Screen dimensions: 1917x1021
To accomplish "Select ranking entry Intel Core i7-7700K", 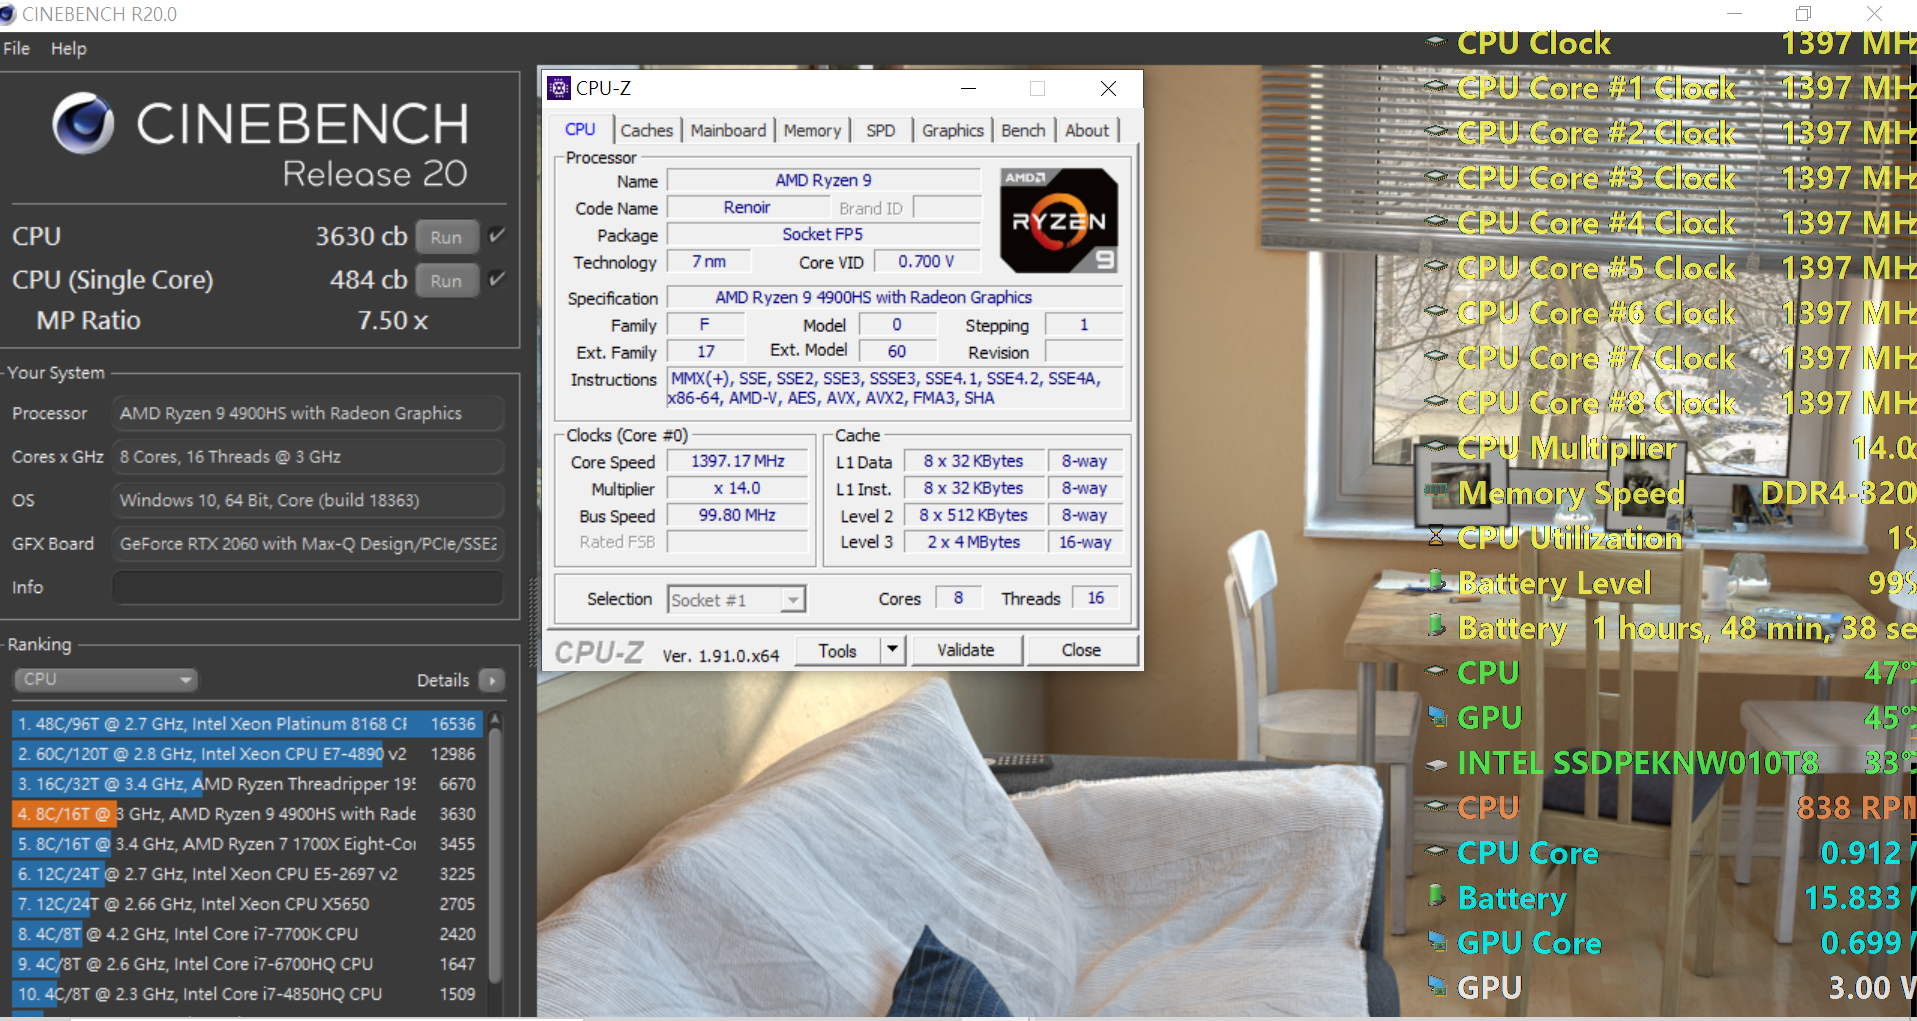I will point(247,933).
